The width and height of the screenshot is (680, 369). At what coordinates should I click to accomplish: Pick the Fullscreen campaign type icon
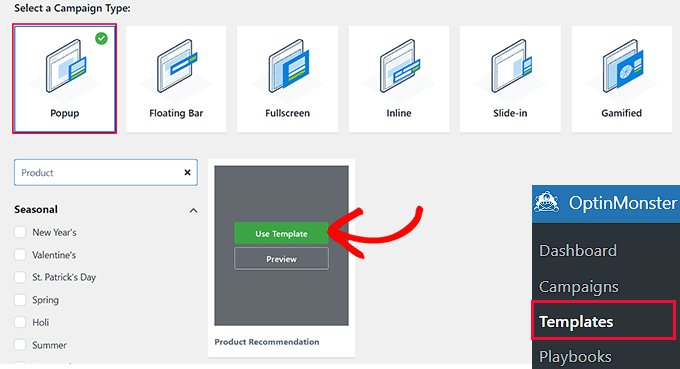288,66
